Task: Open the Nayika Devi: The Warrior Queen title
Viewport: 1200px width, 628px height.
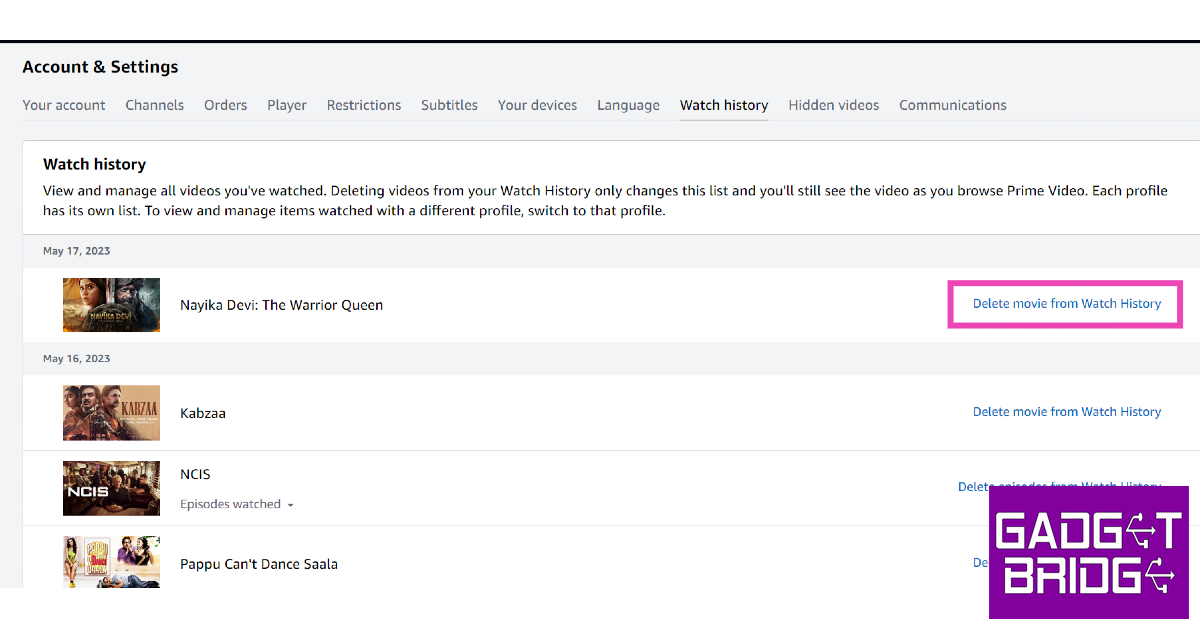Action: point(281,305)
